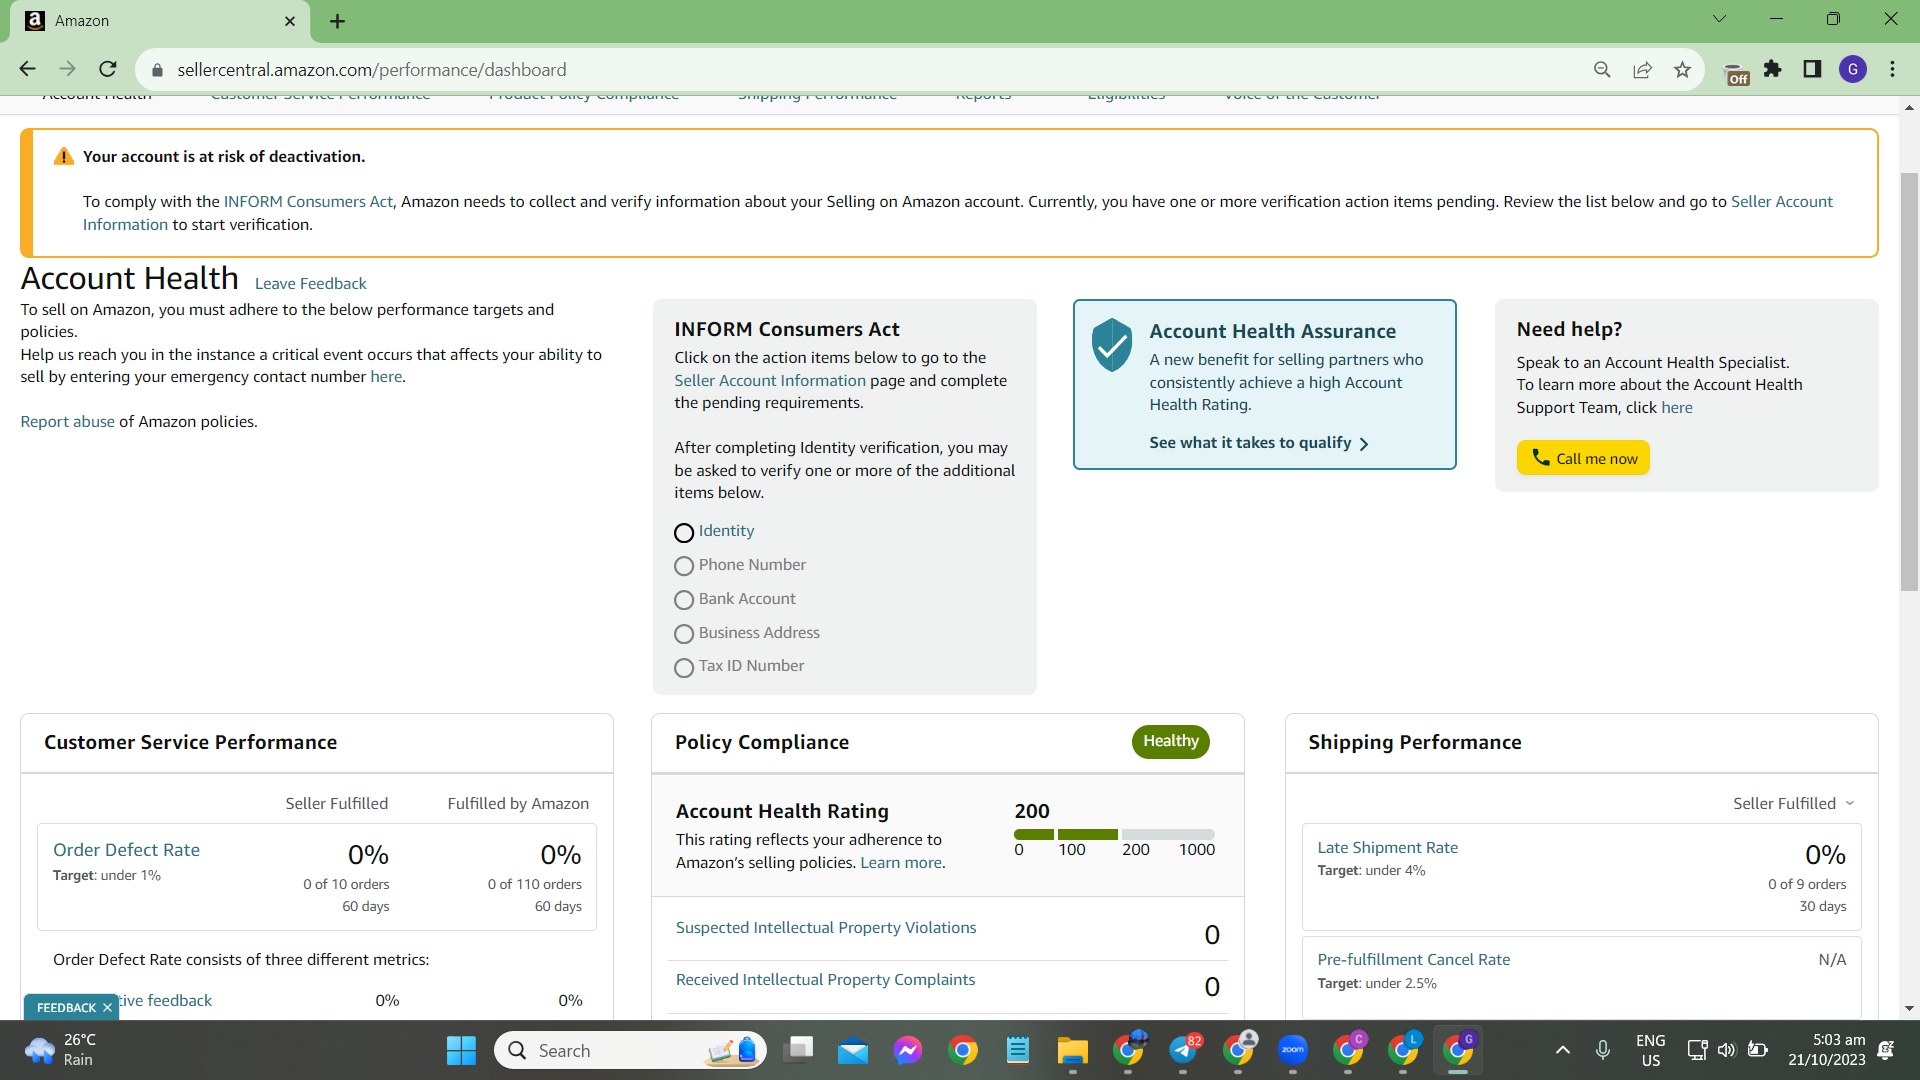
Task: Open the Order Defect Rate link
Action: (126, 850)
